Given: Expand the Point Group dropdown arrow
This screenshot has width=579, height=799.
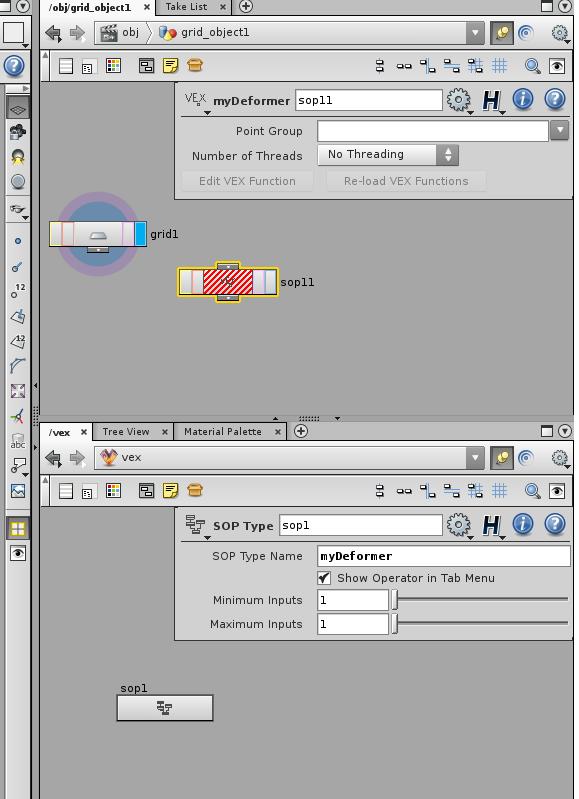Looking at the screenshot, I should (559, 131).
